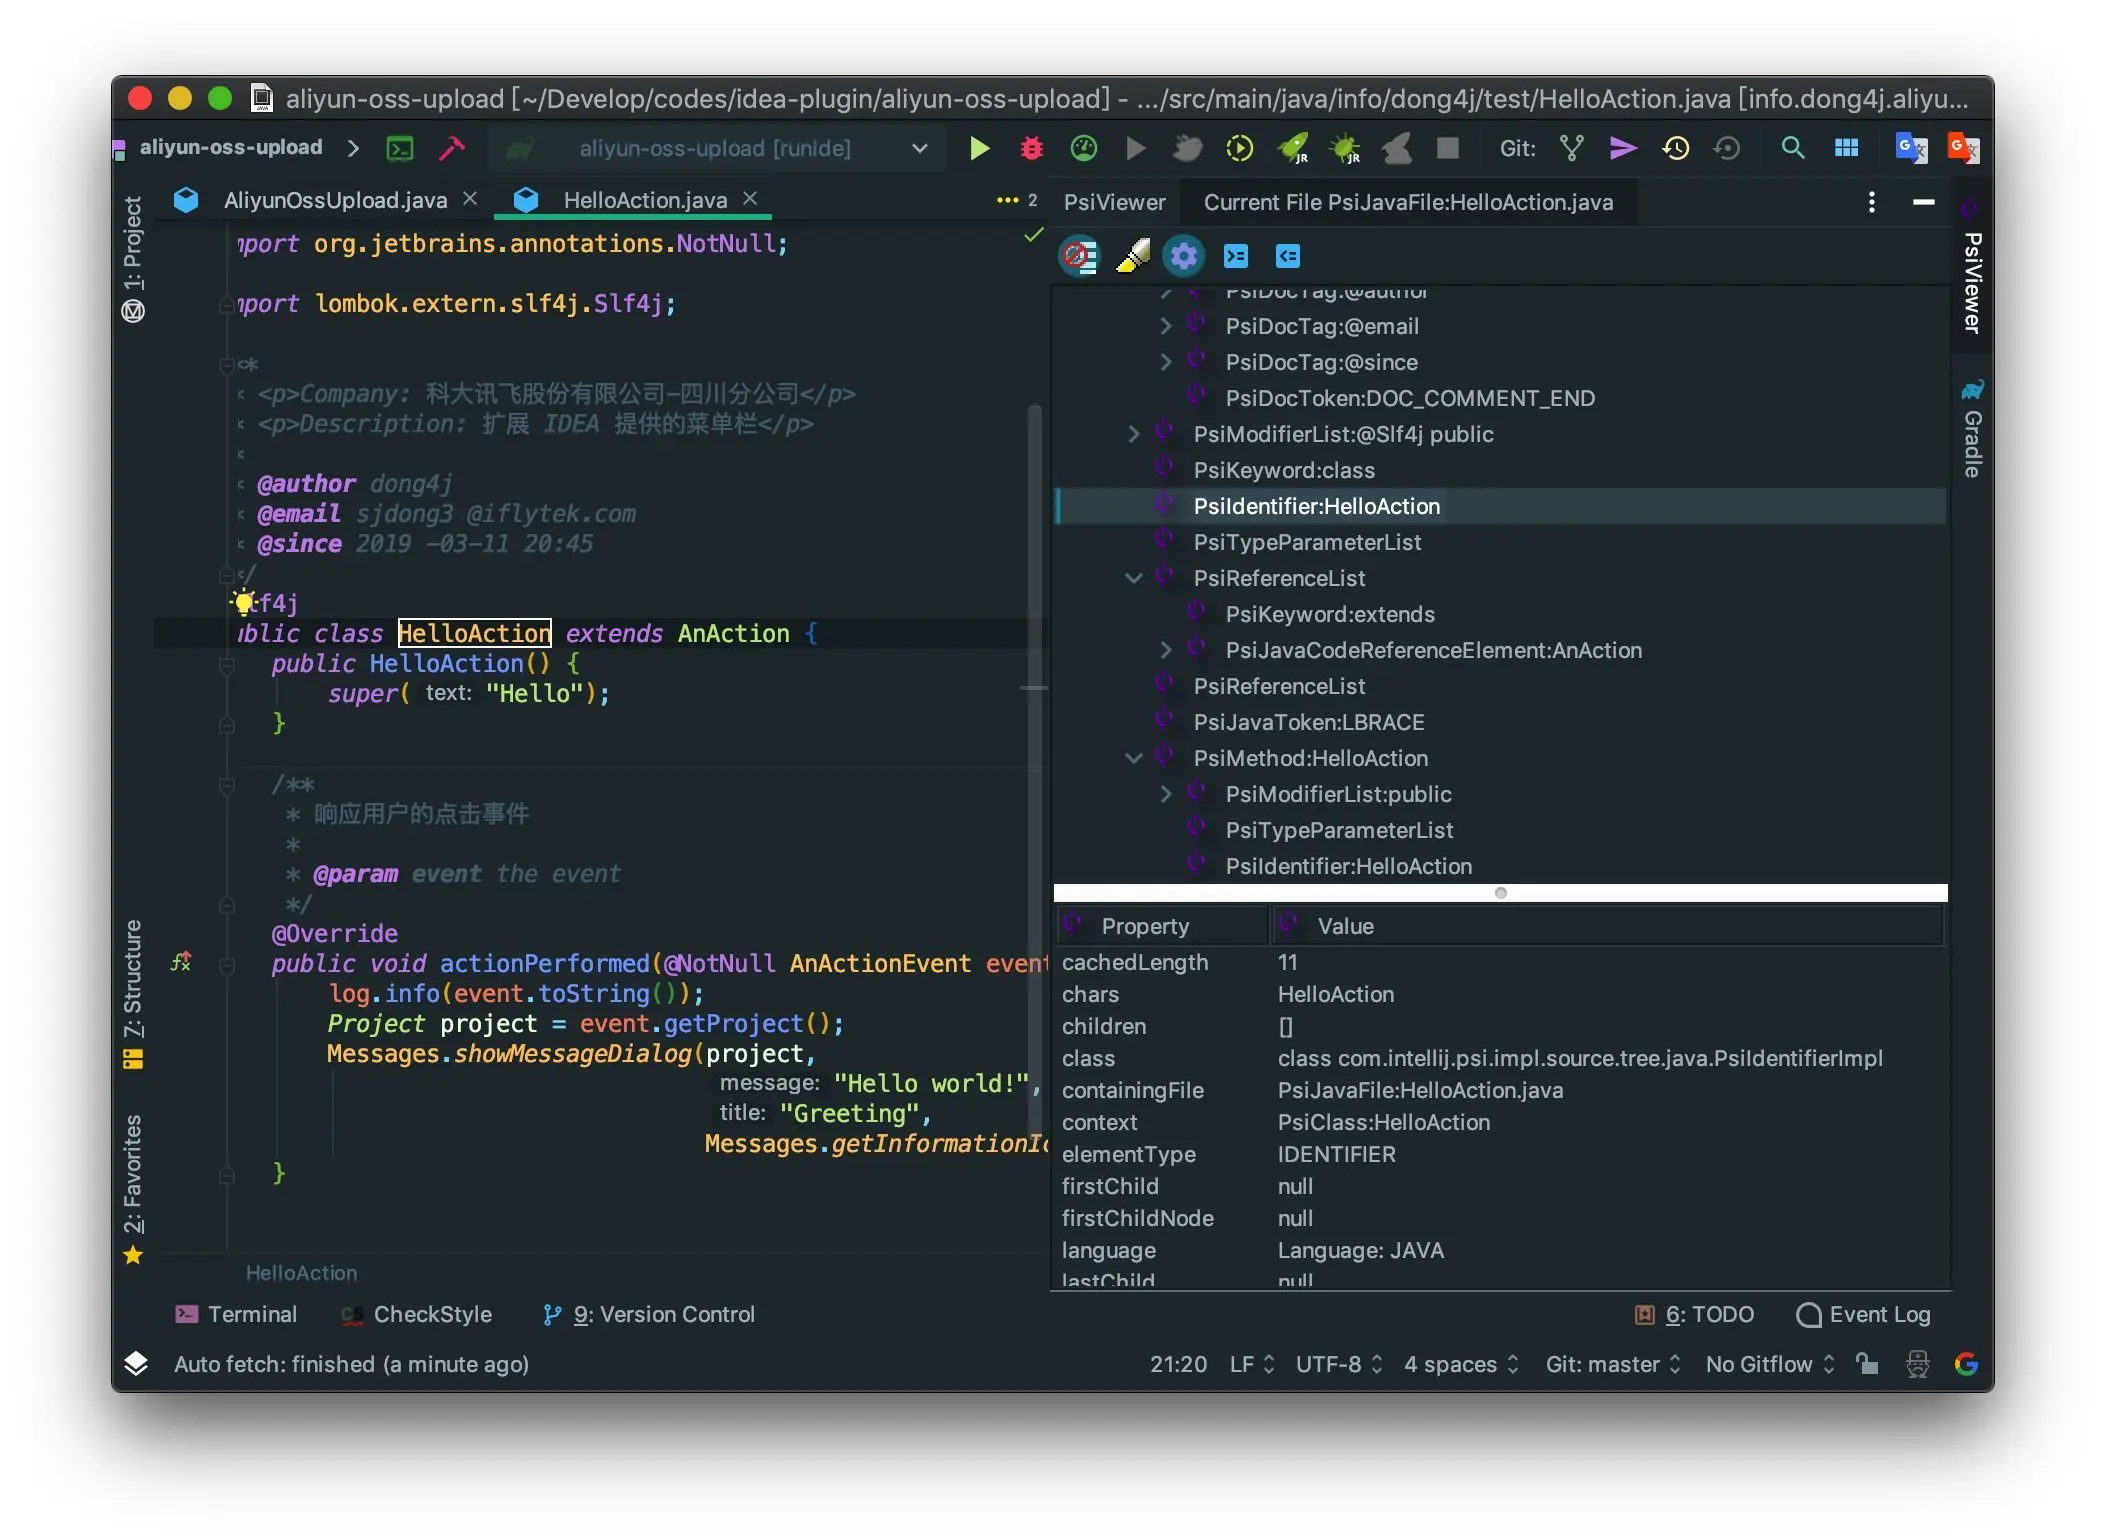2106x1540 pixels.
Task: Open Search Everywhere magnifier icon
Action: pyautogui.click(x=1793, y=149)
